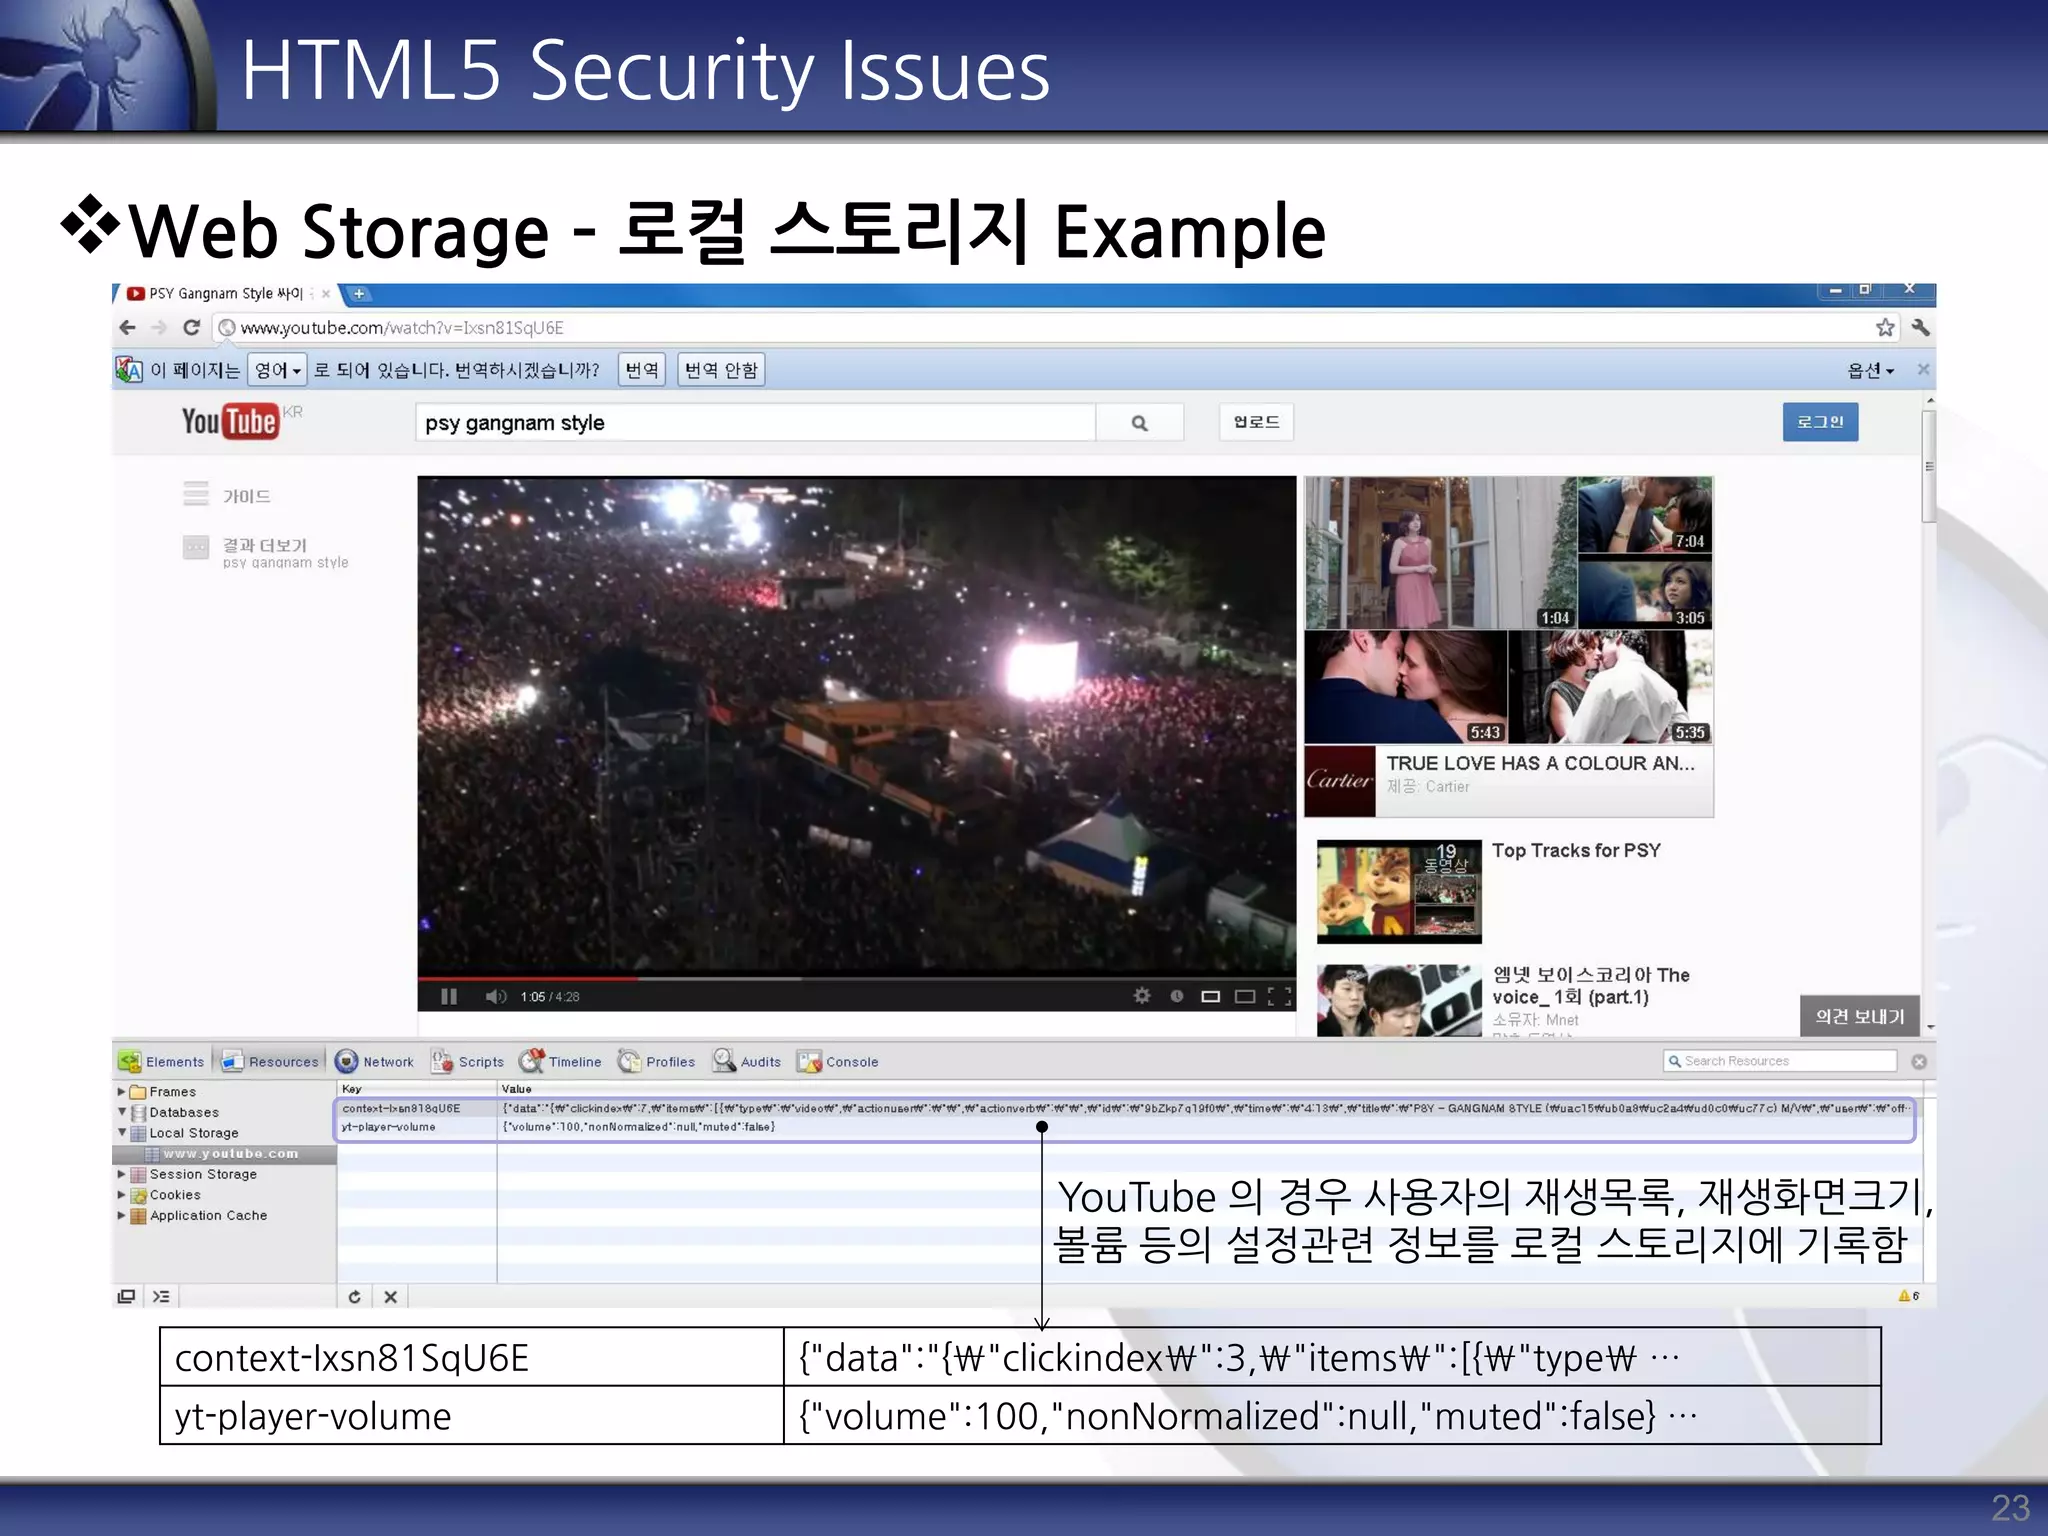The width and height of the screenshot is (2048, 1536).
Task: Switch player to small size
Action: (x=1211, y=996)
